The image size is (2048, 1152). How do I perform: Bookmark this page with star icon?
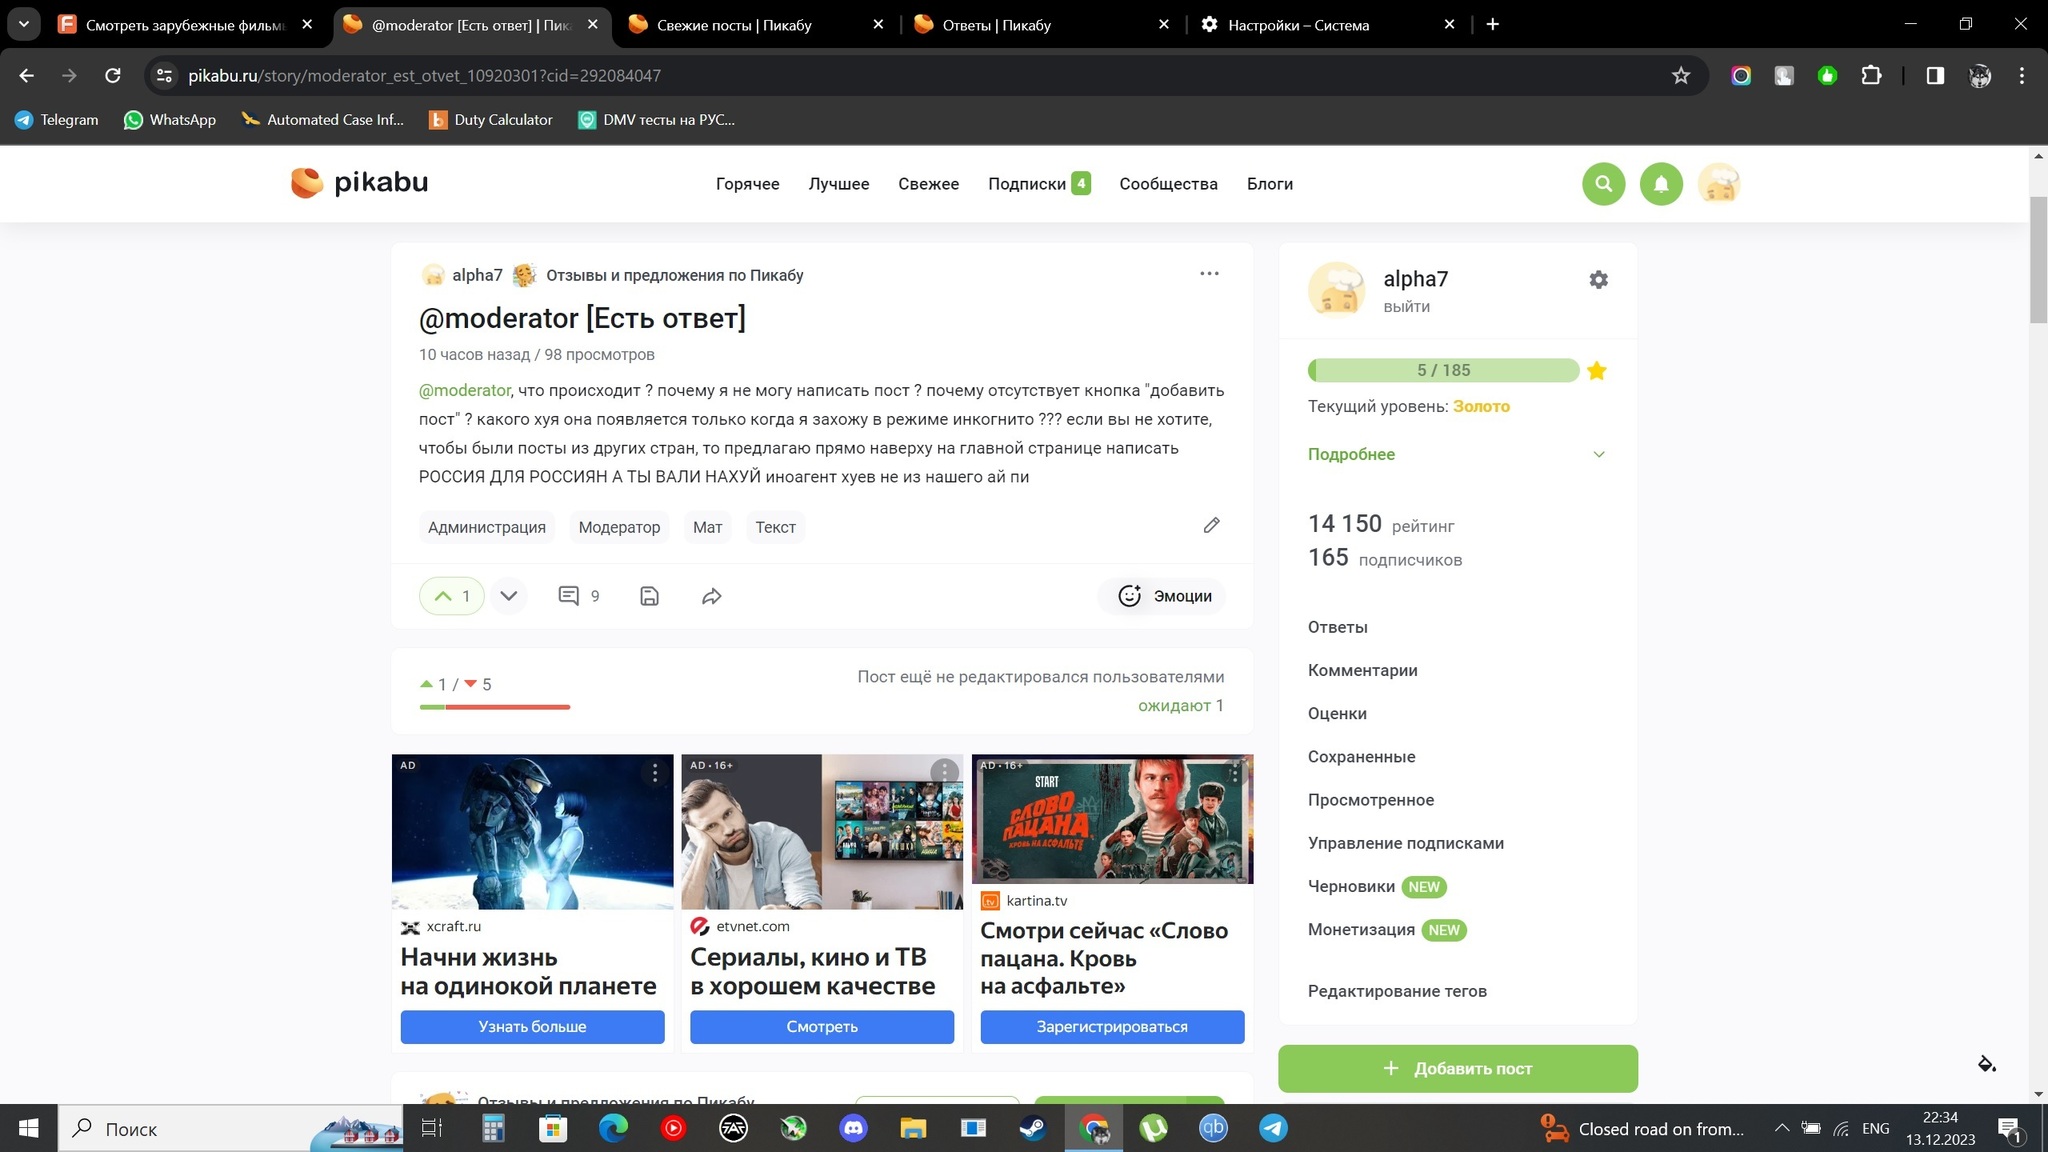pyautogui.click(x=1681, y=76)
